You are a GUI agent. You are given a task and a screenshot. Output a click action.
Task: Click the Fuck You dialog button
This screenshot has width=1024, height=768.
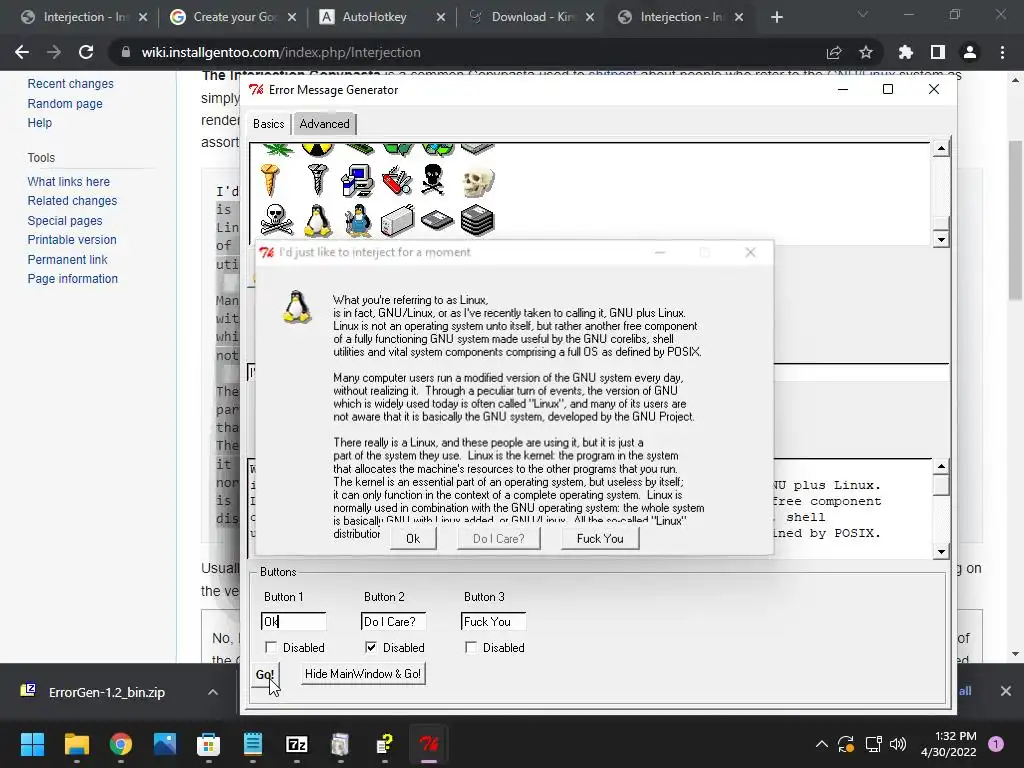pos(600,539)
